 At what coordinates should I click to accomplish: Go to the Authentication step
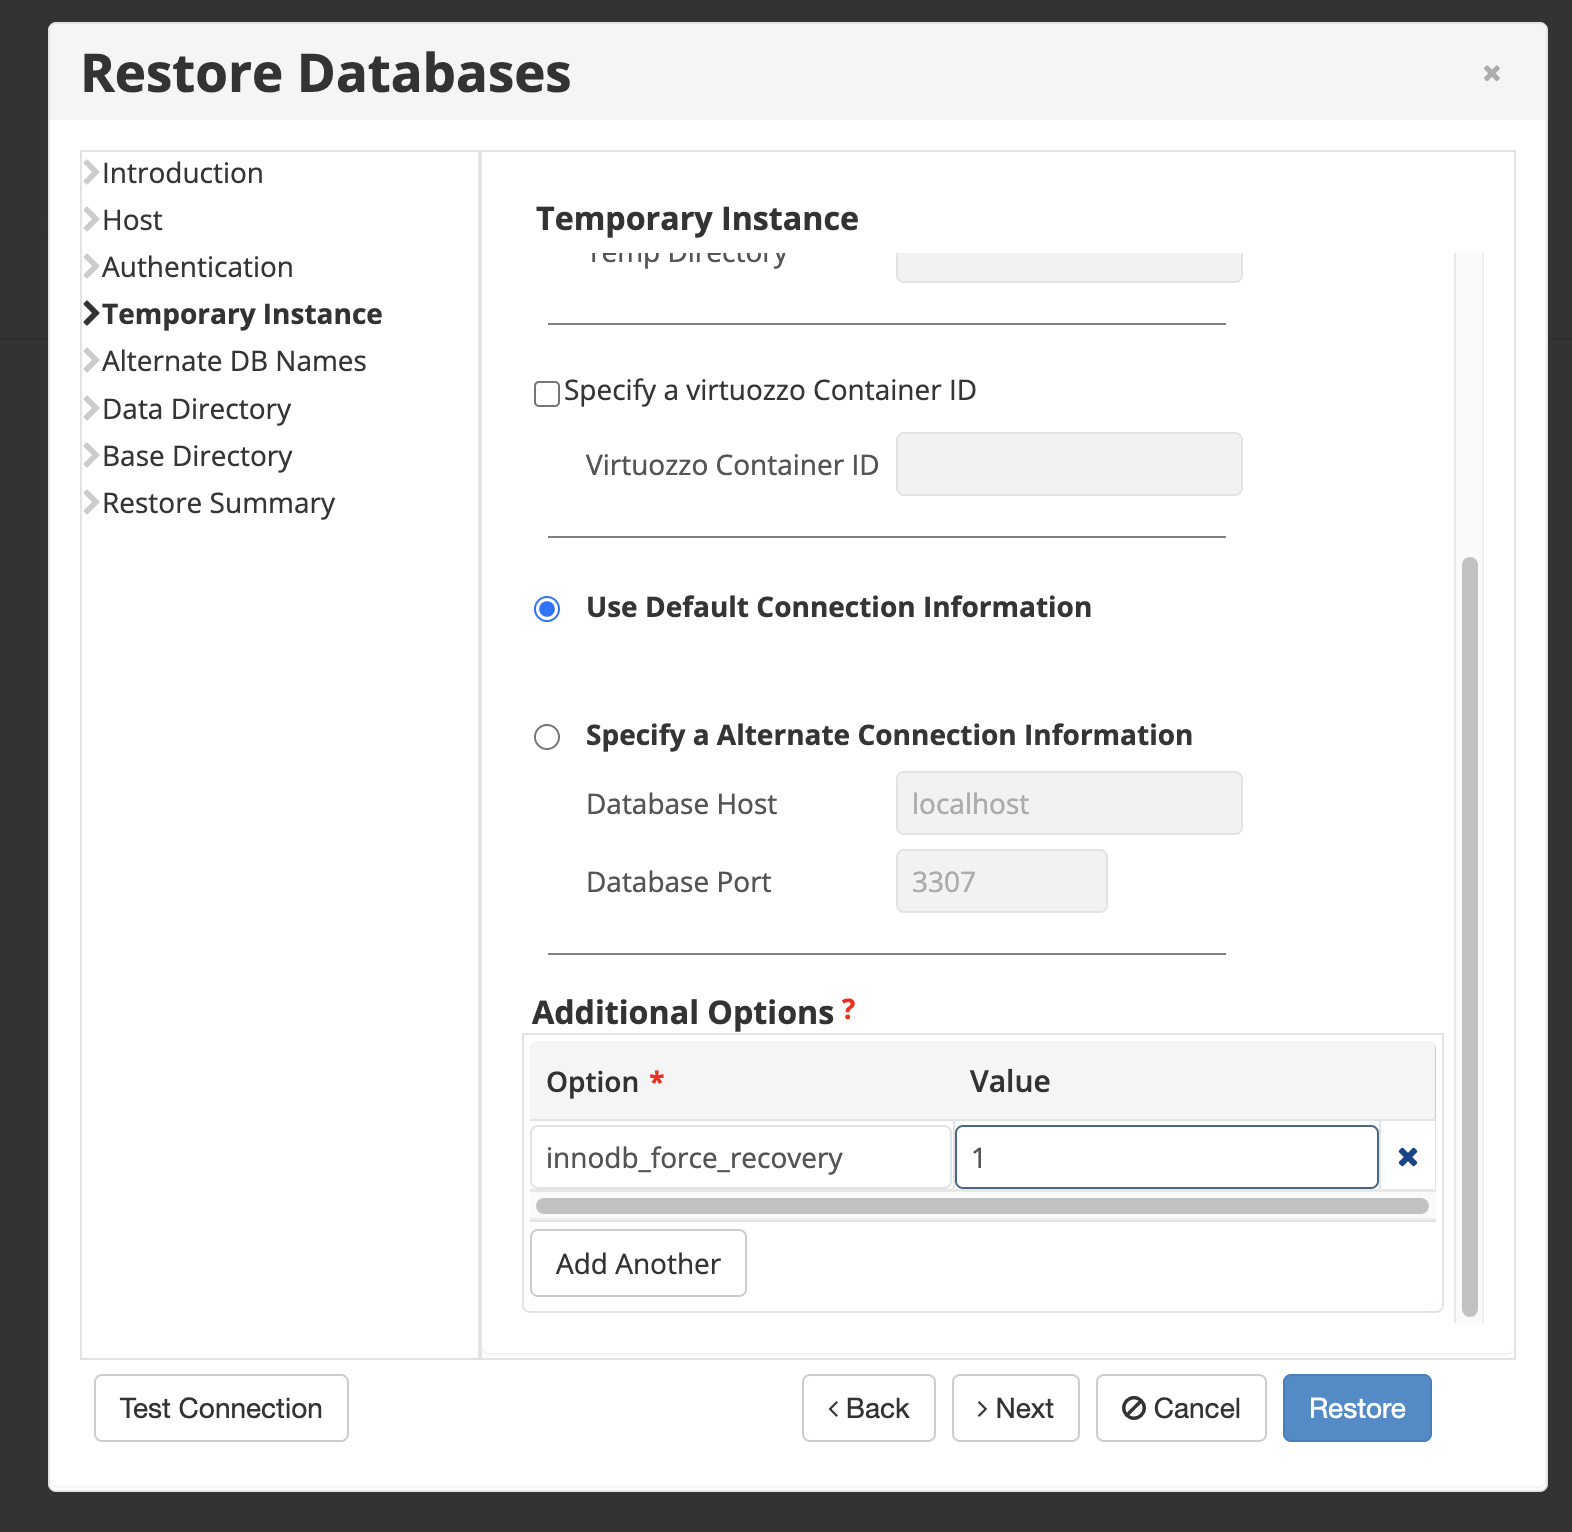[197, 267]
